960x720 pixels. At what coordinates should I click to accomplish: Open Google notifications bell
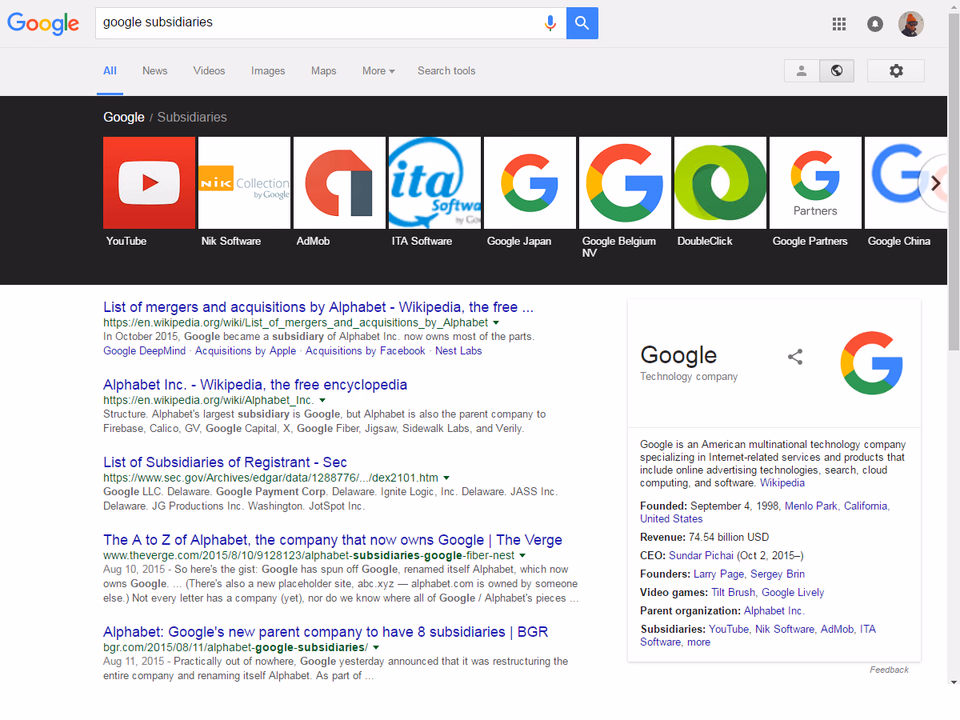[875, 24]
